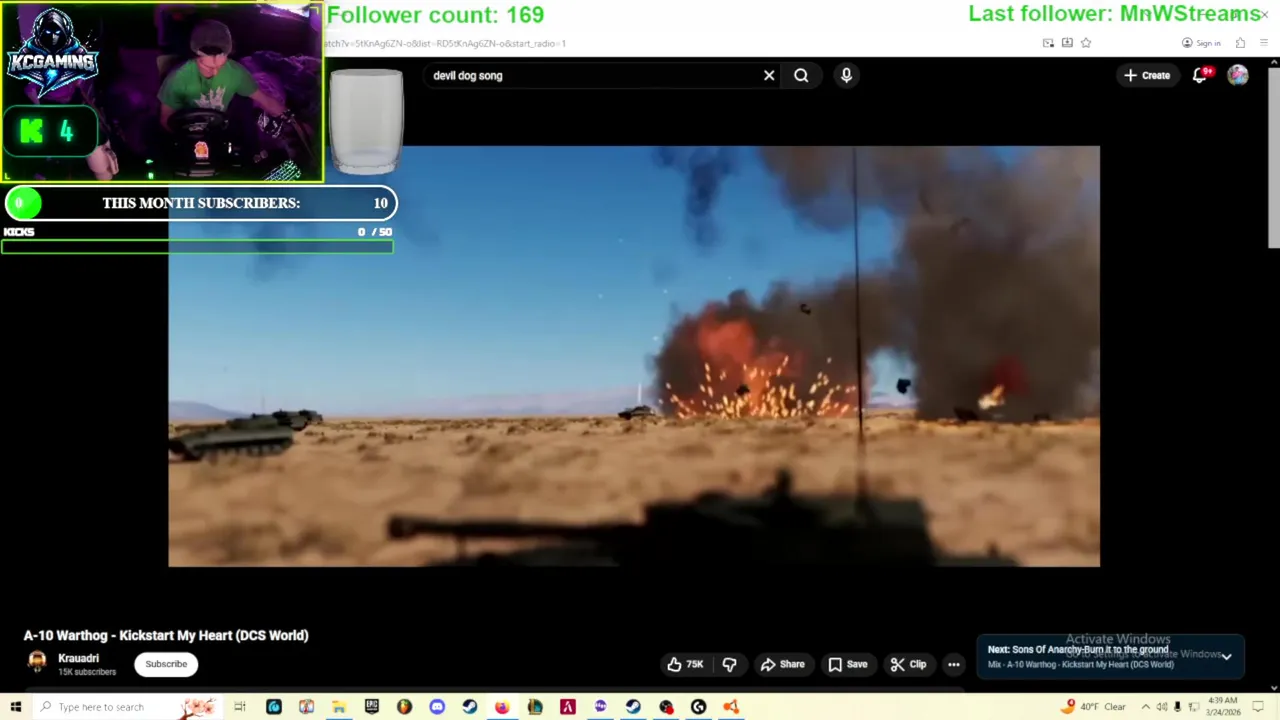This screenshot has height=720, width=1280.
Task: Open the OBS Studio taskbar icon
Action: click(x=666, y=707)
